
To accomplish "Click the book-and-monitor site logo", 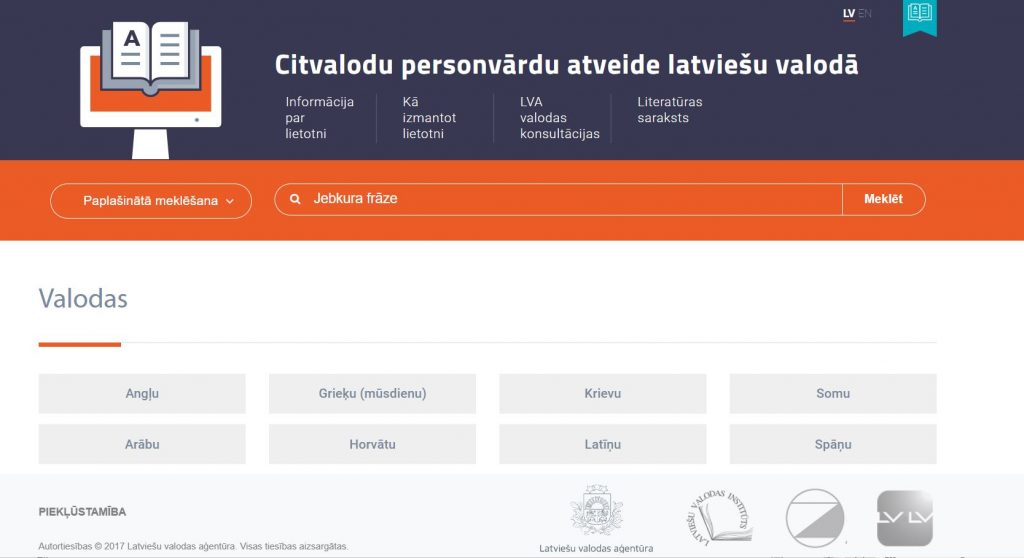I will (x=150, y=88).
